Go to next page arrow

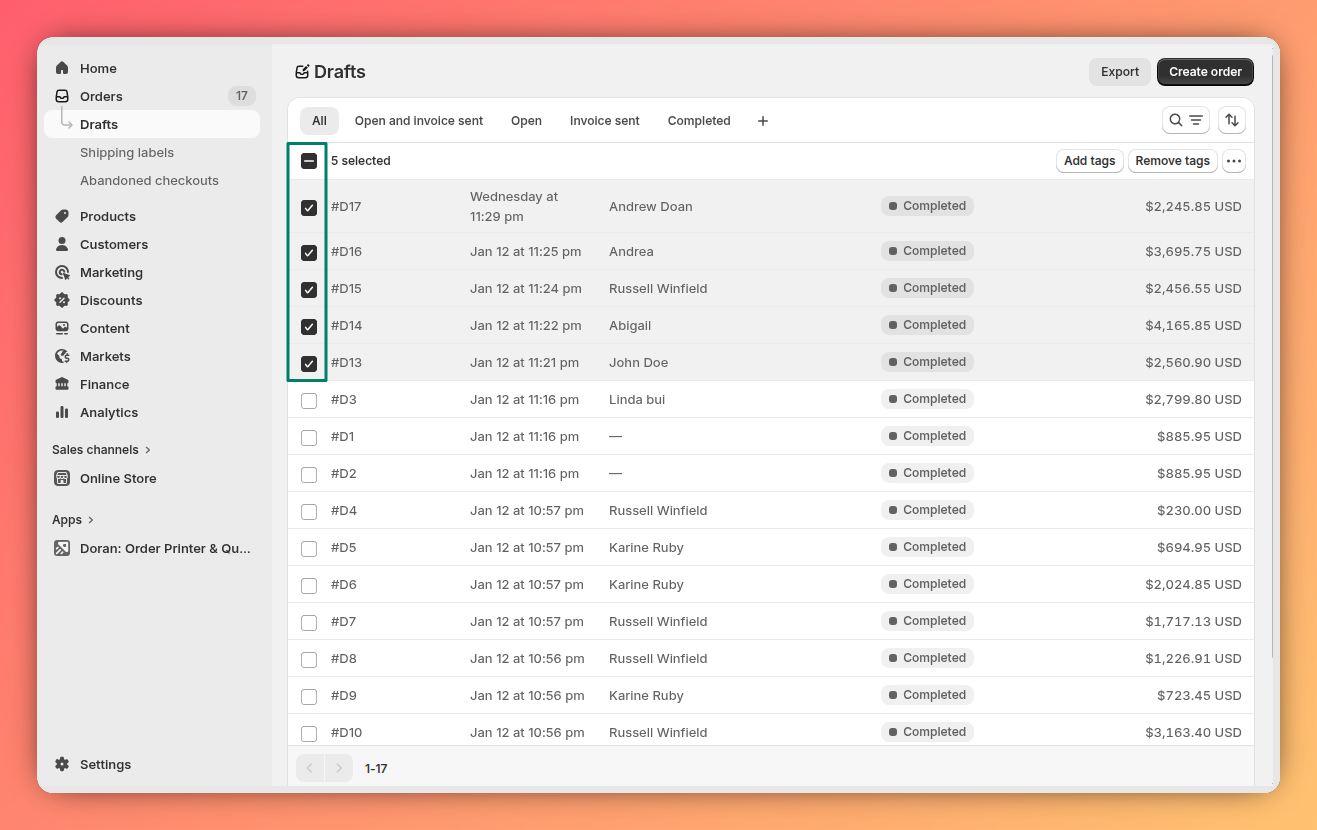(339, 768)
